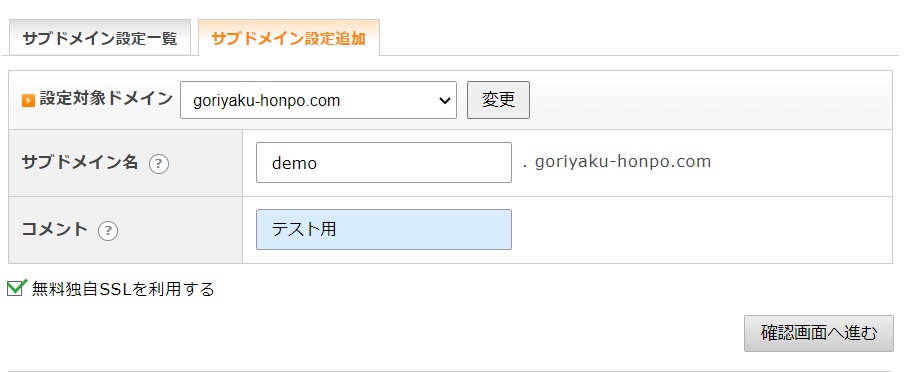The image size is (916, 372).
Task: Click the コメント row label
Action: click(54, 229)
